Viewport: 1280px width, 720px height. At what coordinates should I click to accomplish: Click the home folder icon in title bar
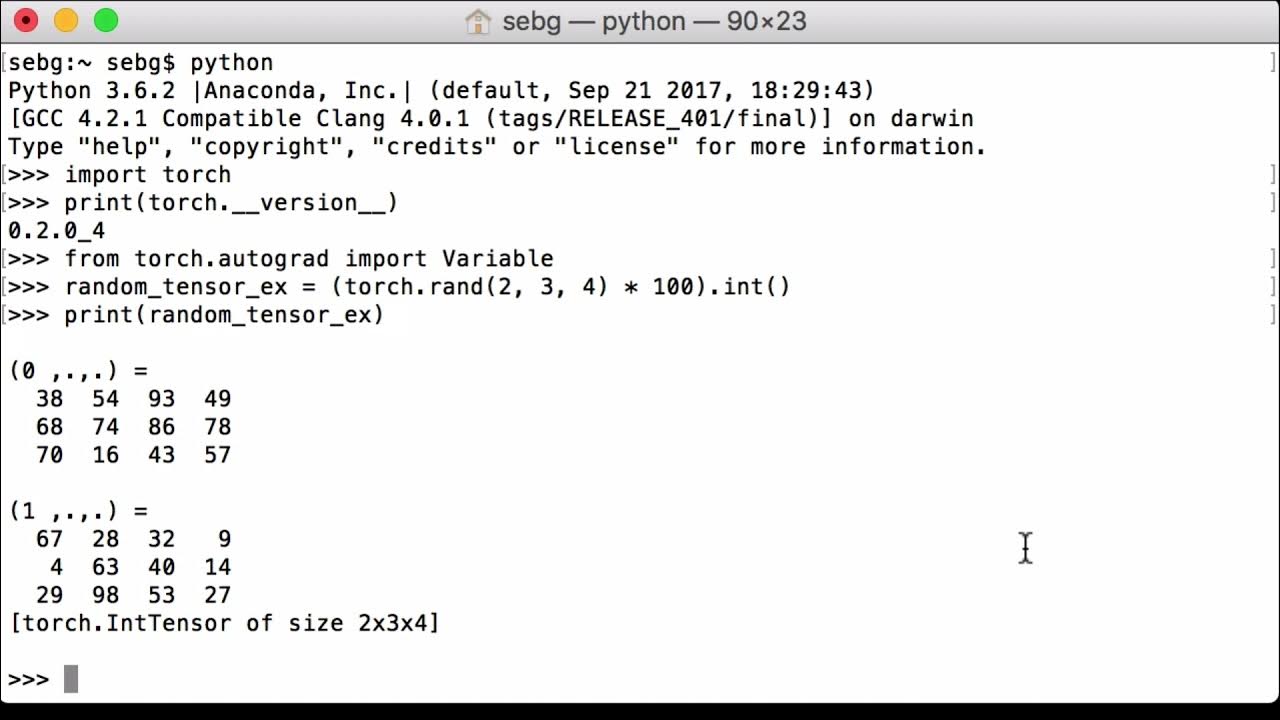click(479, 21)
